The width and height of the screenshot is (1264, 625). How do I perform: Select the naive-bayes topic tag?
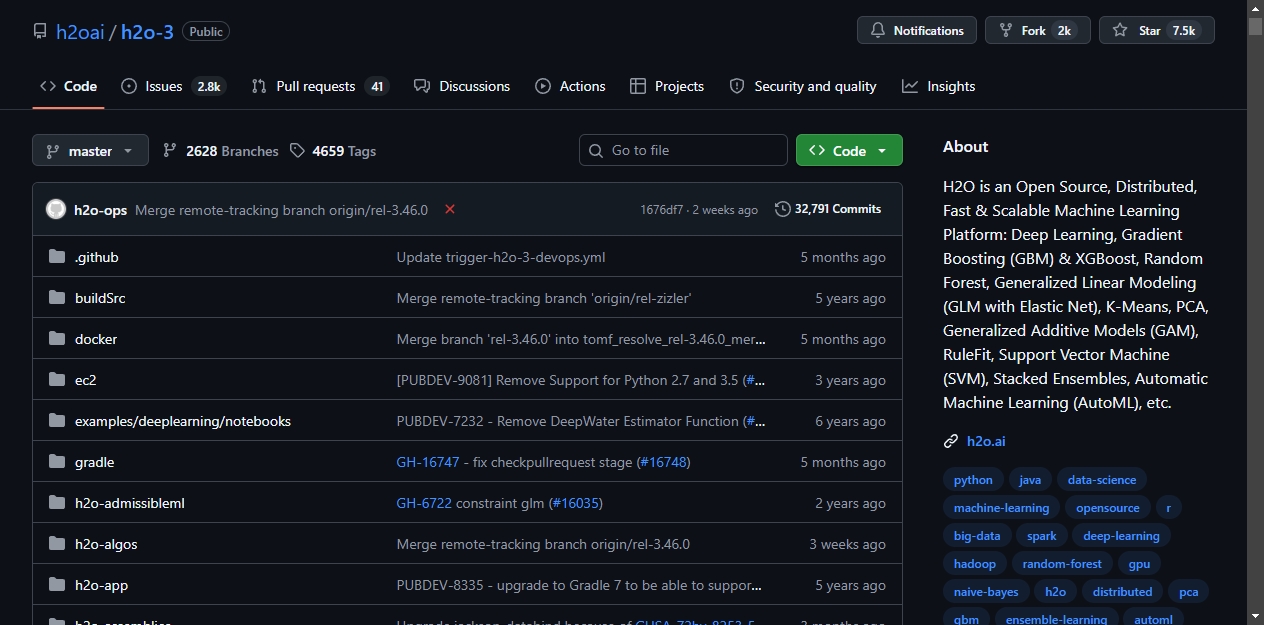point(986,592)
